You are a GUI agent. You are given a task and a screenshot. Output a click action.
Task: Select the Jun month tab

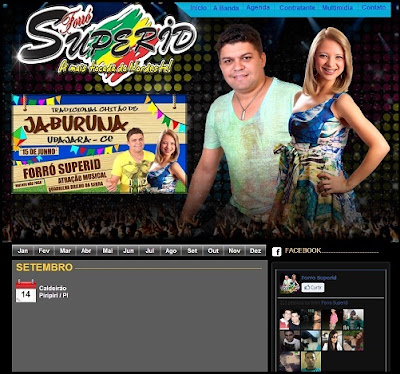[x=128, y=251]
